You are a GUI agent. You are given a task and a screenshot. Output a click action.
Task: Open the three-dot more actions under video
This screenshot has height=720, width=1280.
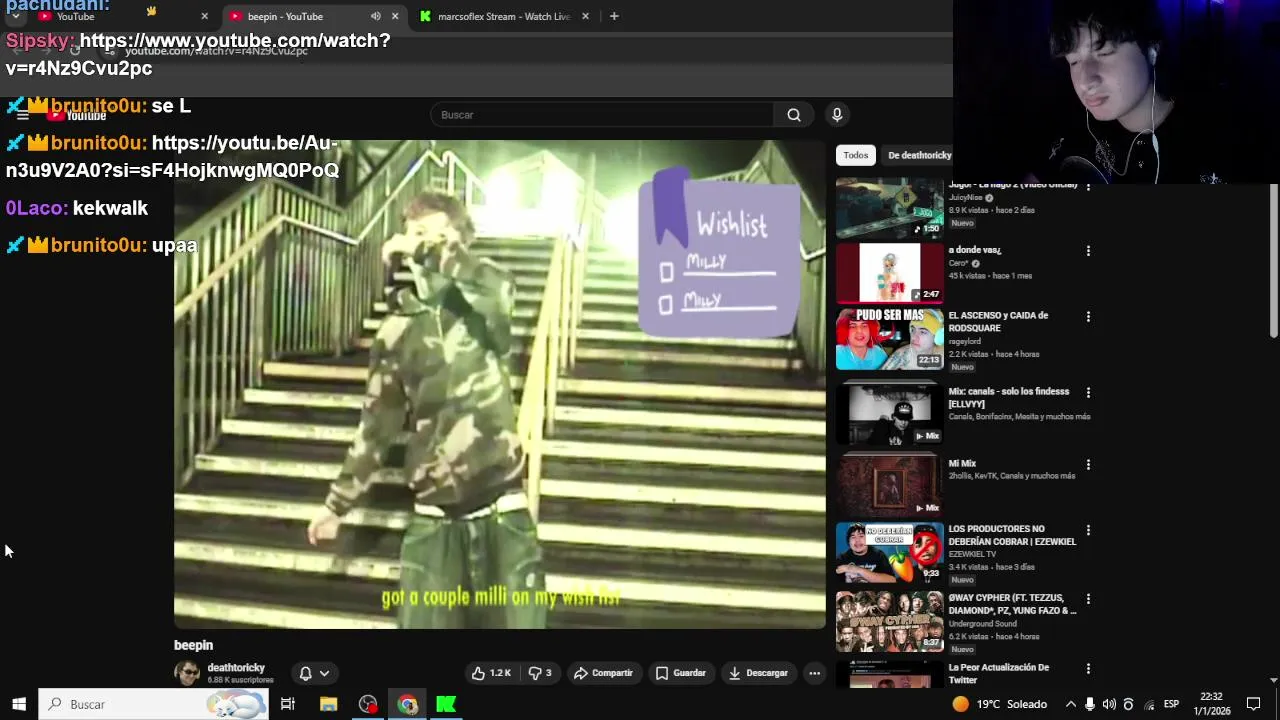point(814,673)
